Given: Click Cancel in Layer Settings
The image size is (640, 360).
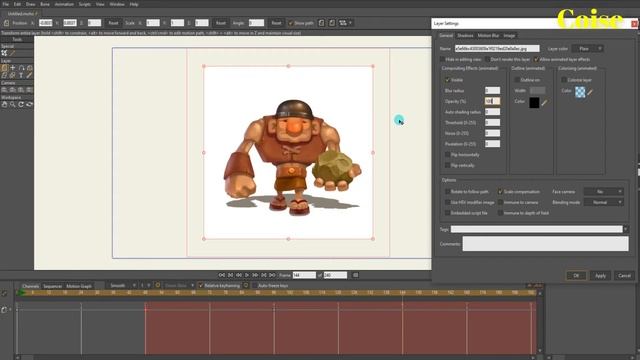Looking at the screenshot, I should click(x=624, y=276).
